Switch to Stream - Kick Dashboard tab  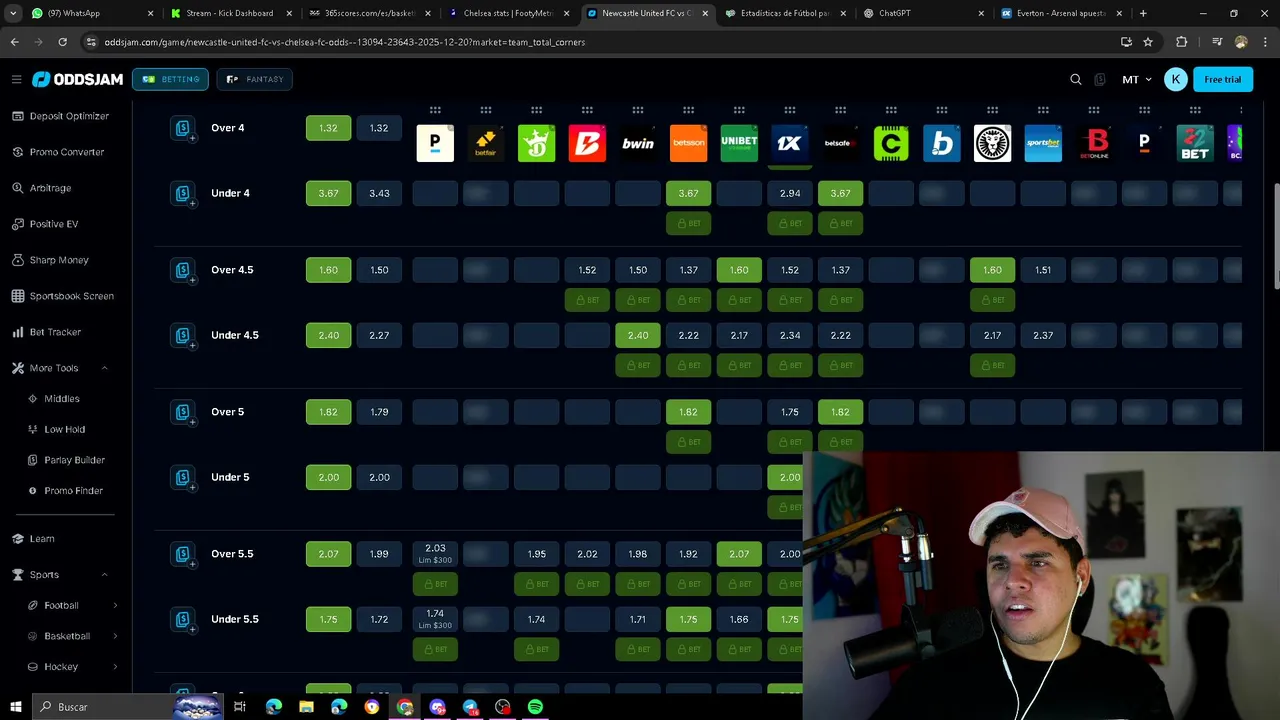[231, 13]
